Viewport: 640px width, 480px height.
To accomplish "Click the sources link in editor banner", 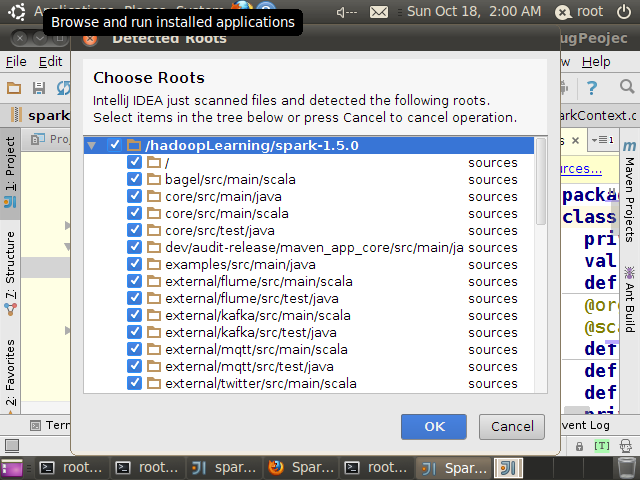I will [581, 169].
